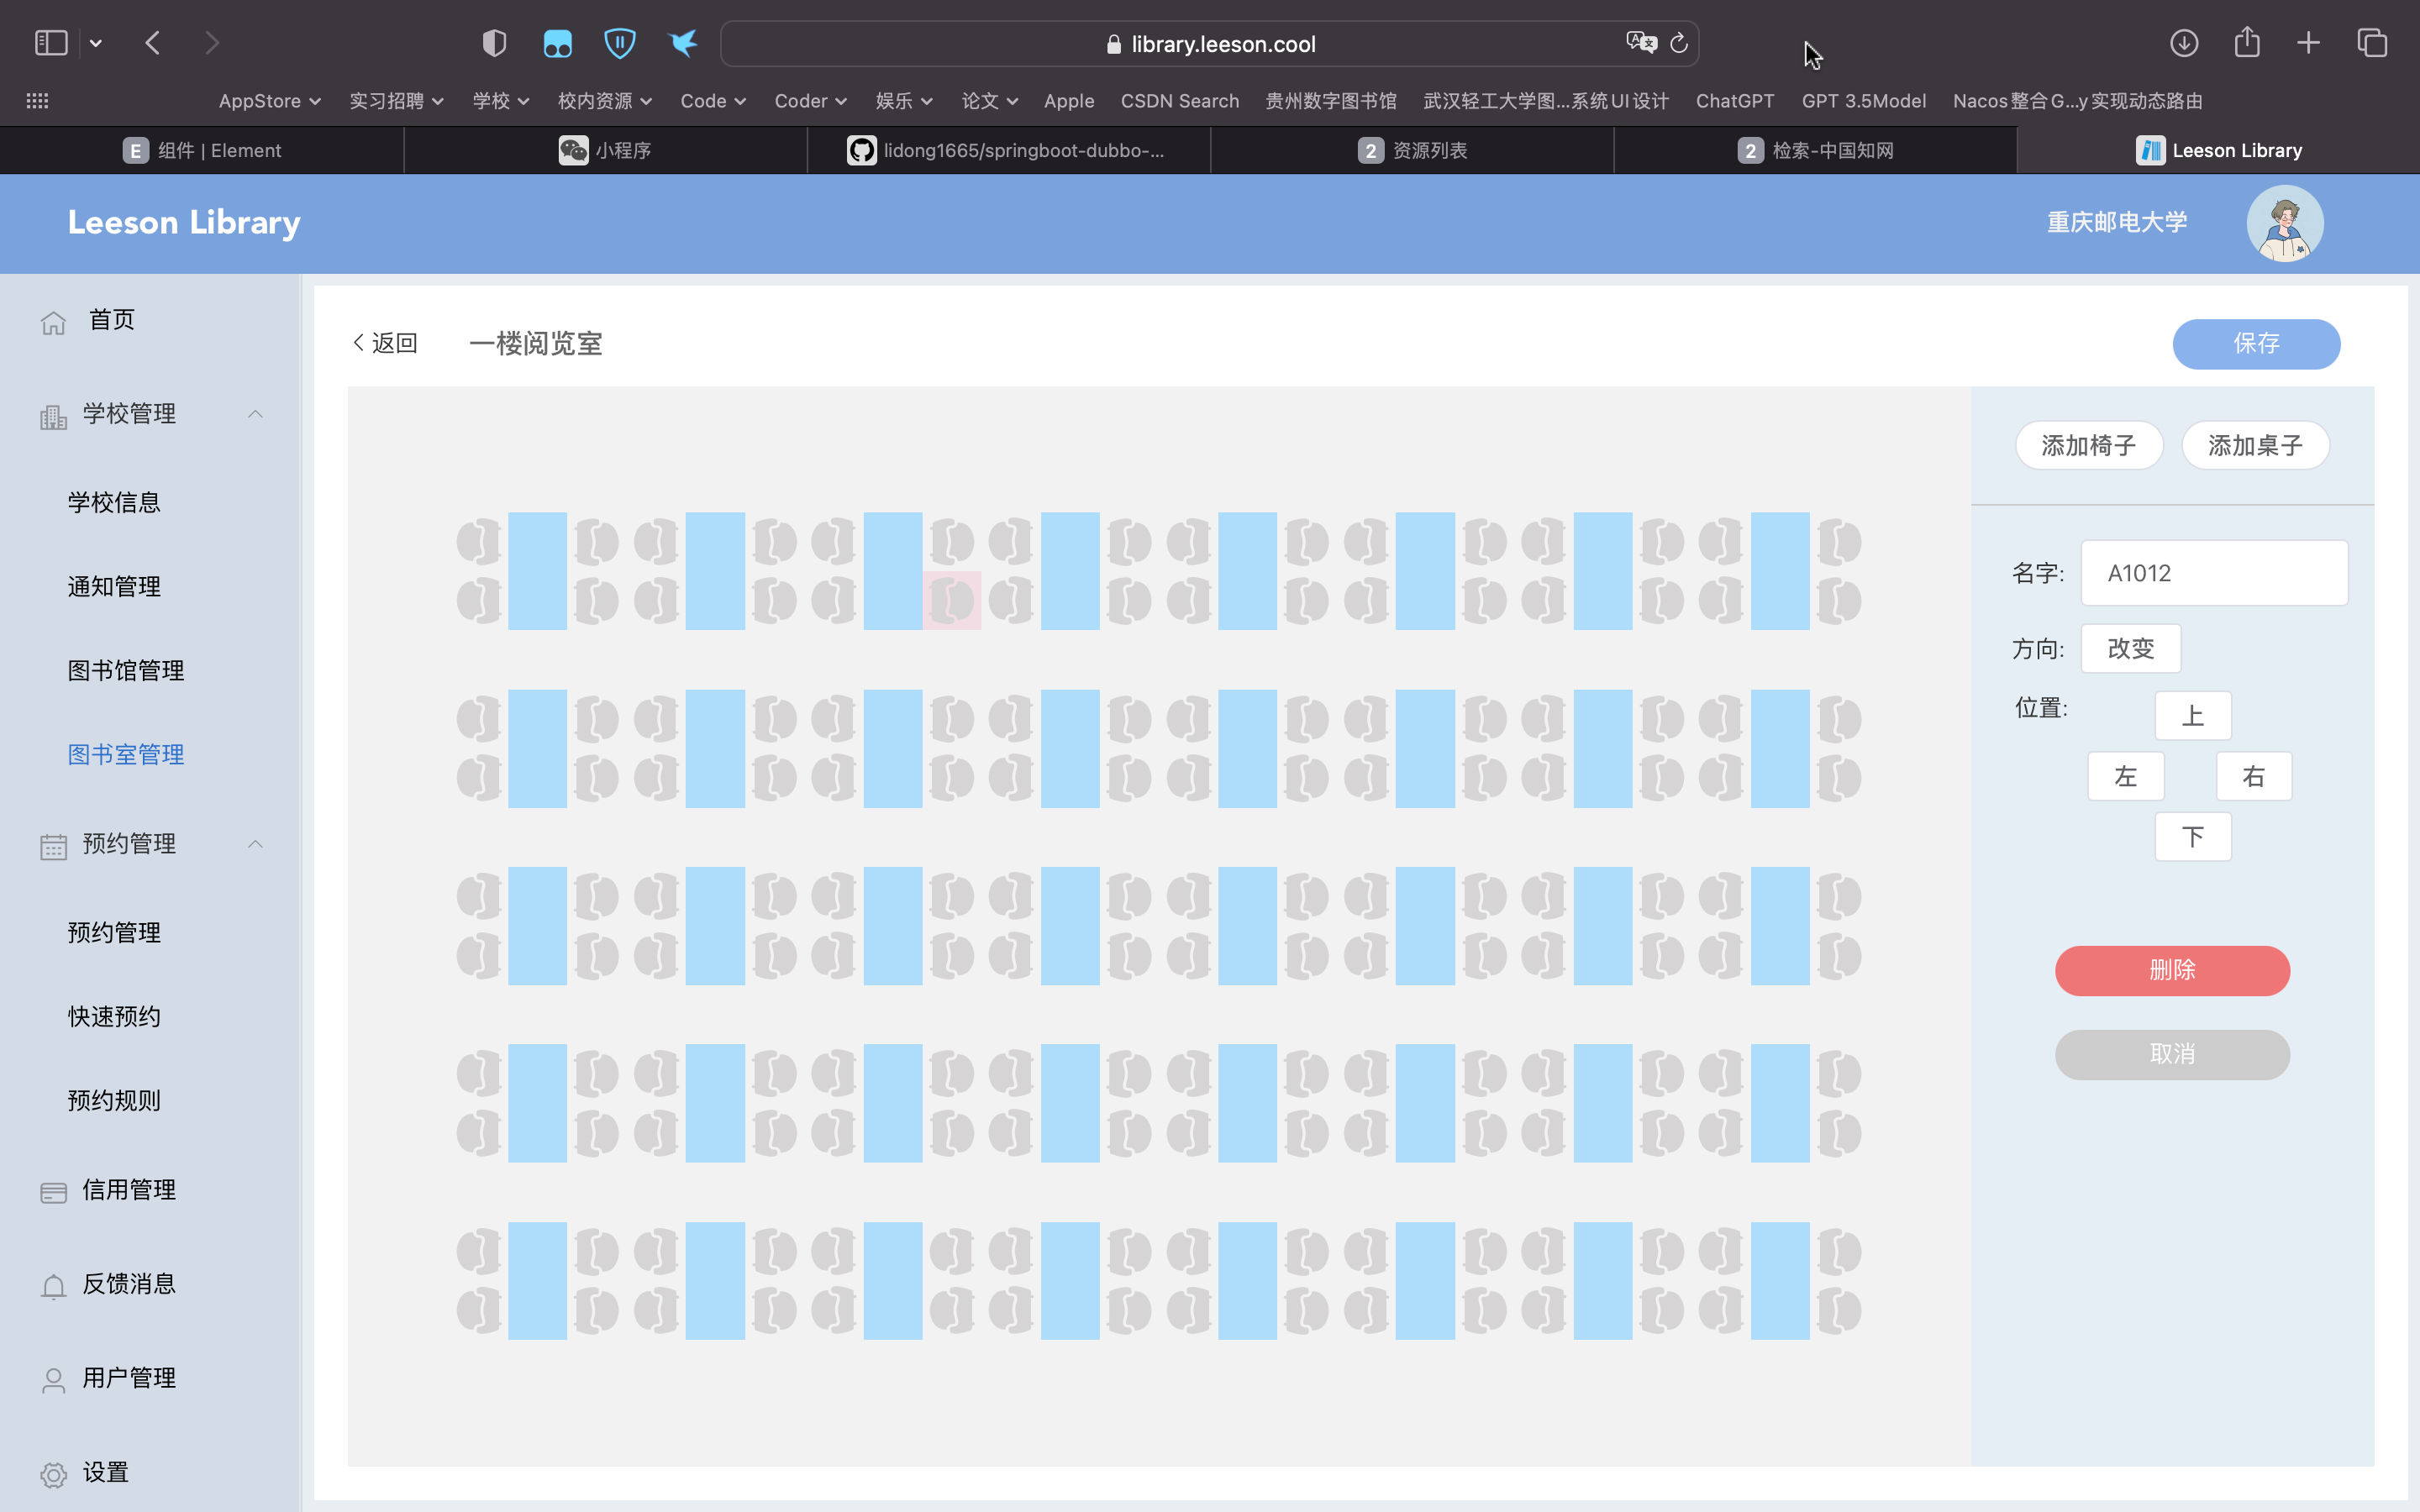
Task: Select the top-left chair in seat map
Action: coord(479,541)
